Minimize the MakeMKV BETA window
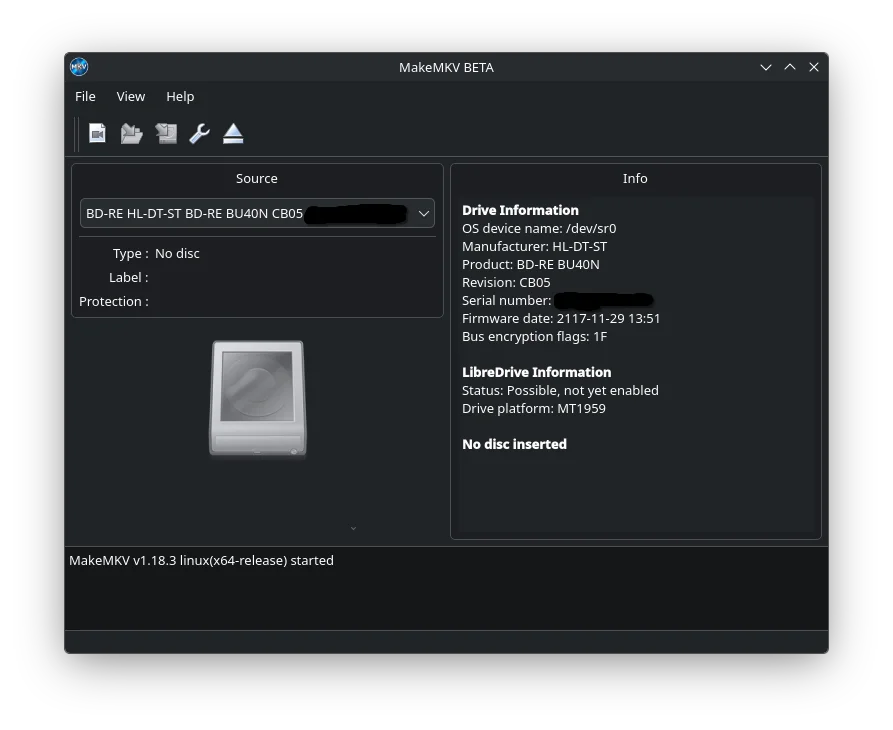This screenshot has width=893, height=730. click(766, 67)
